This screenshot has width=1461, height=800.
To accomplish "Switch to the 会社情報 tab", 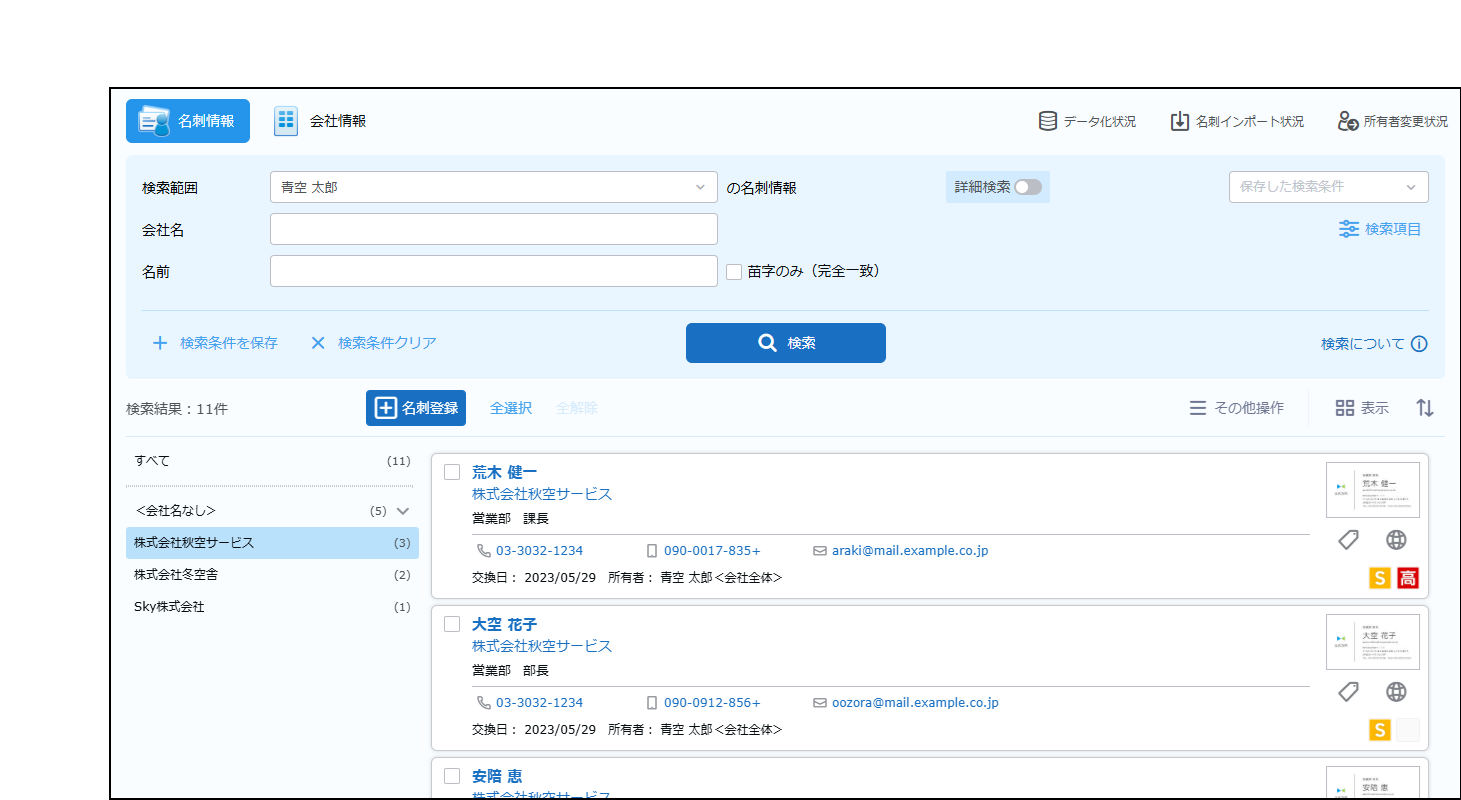I will (x=321, y=121).
